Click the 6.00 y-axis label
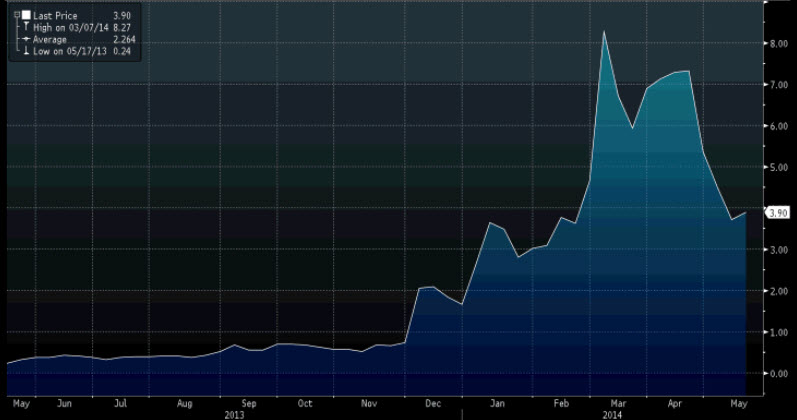The width and height of the screenshot is (797, 420). [778, 126]
